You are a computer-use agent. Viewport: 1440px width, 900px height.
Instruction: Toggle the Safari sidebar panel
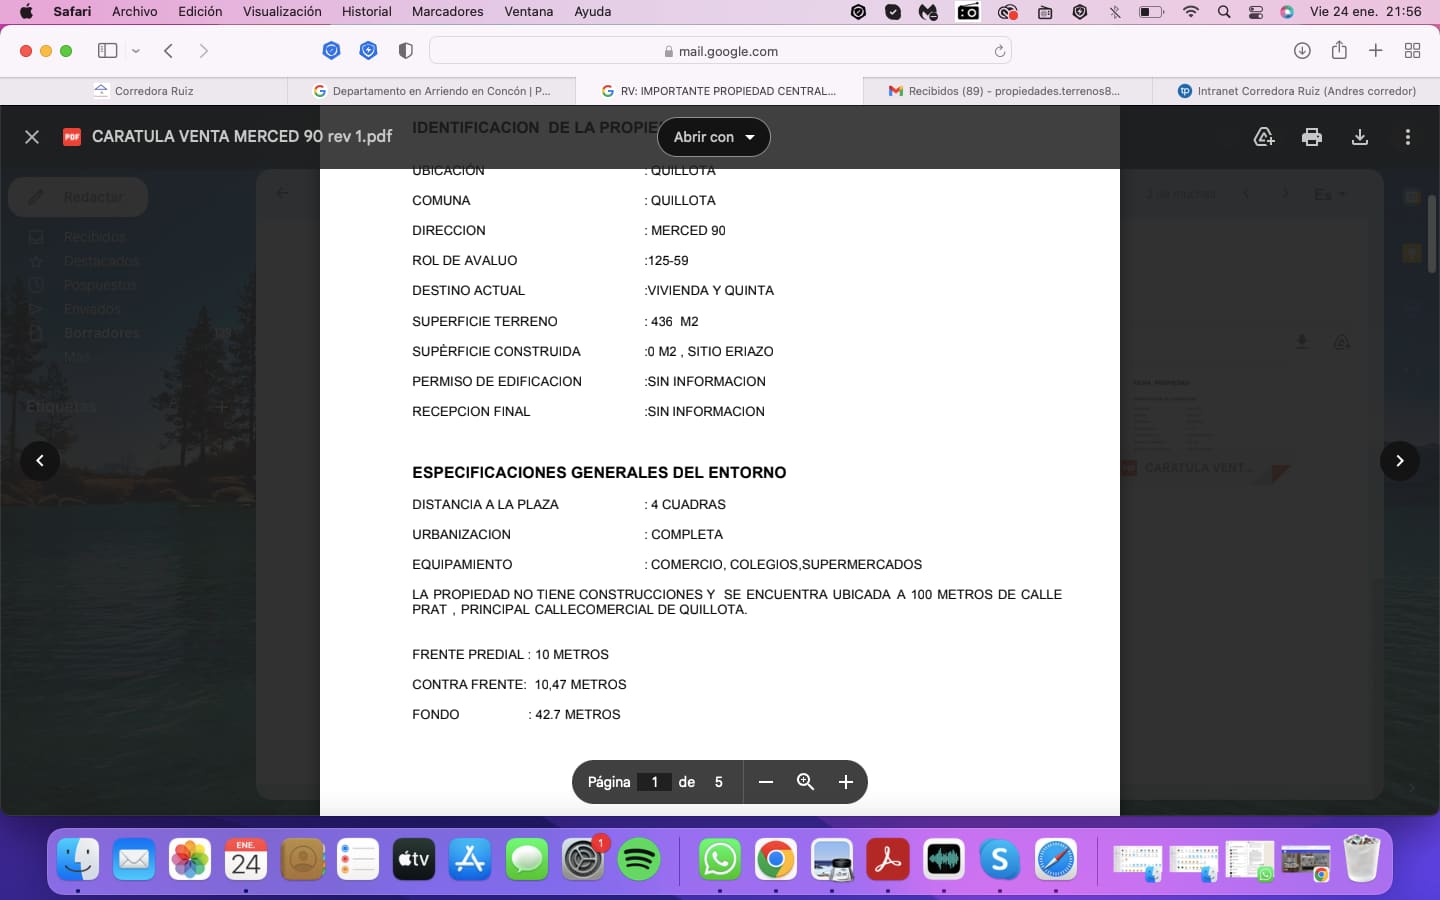pyautogui.click(x=107, y=51)
